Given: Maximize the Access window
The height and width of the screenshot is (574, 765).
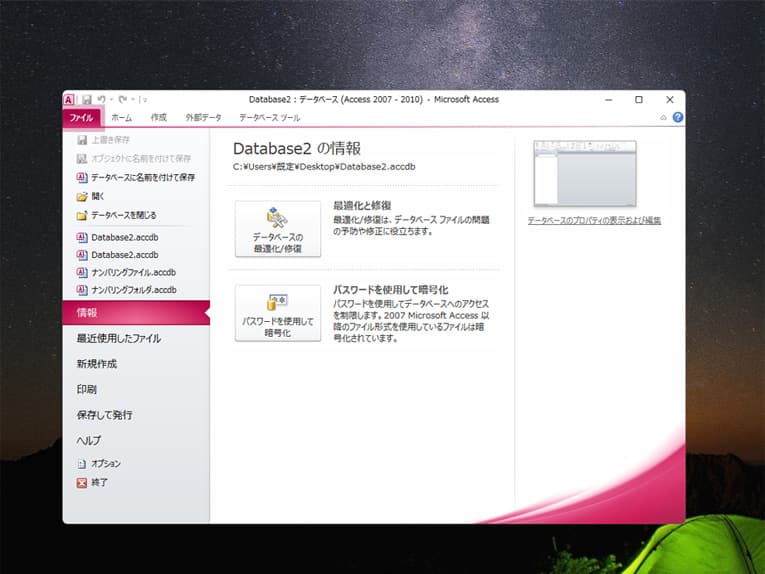Looking at the screenshot, I should (x=639, y=99).
